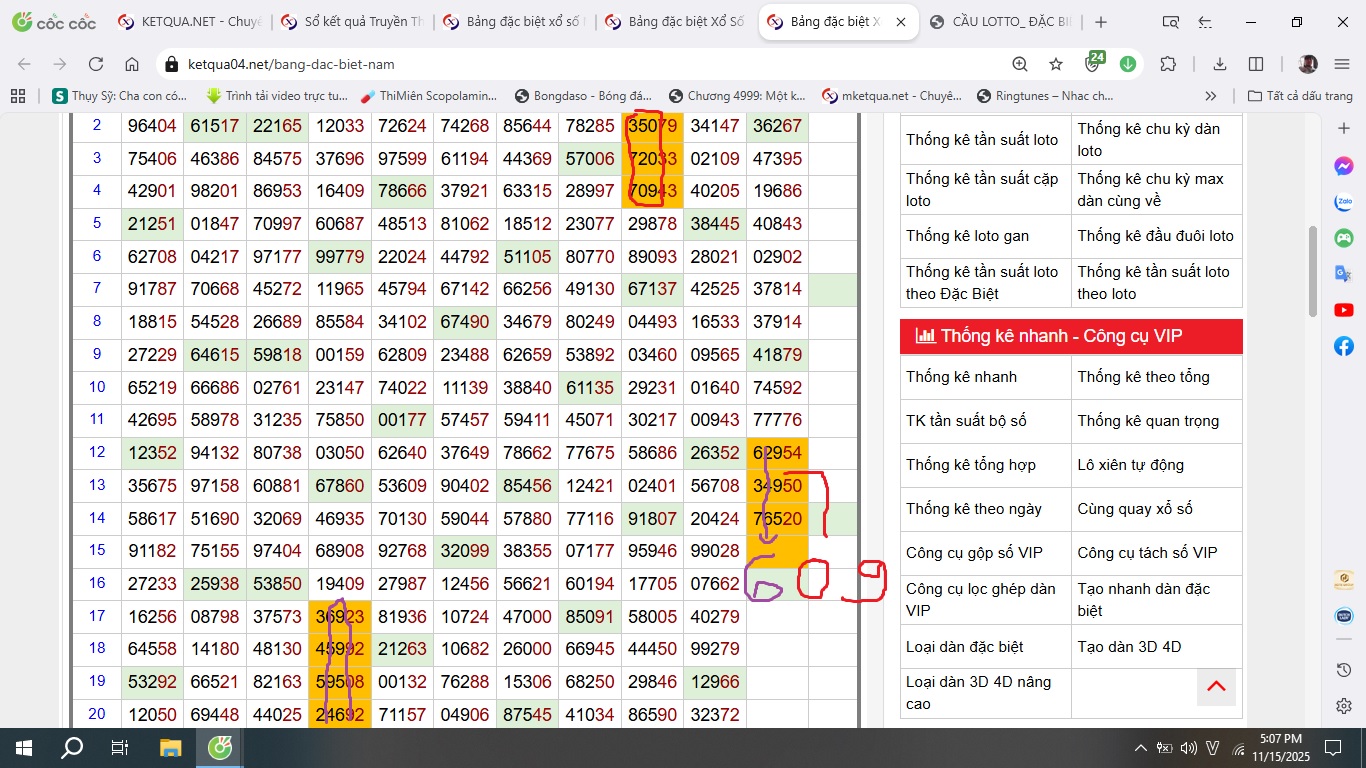Open sidebar history clock icon

pos(1344,670)
